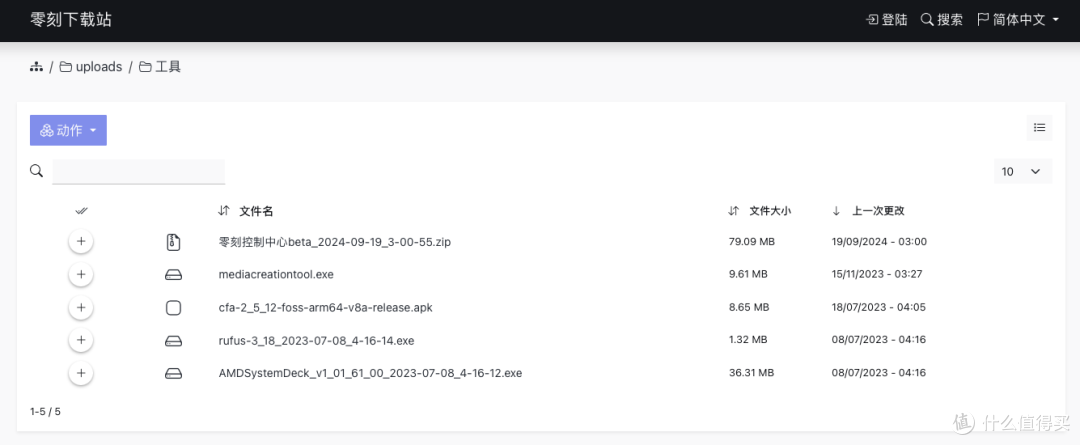Switch to list view with top-right icon
The width and height of the screenshot is (1080, 445).
coord(1039,127)
